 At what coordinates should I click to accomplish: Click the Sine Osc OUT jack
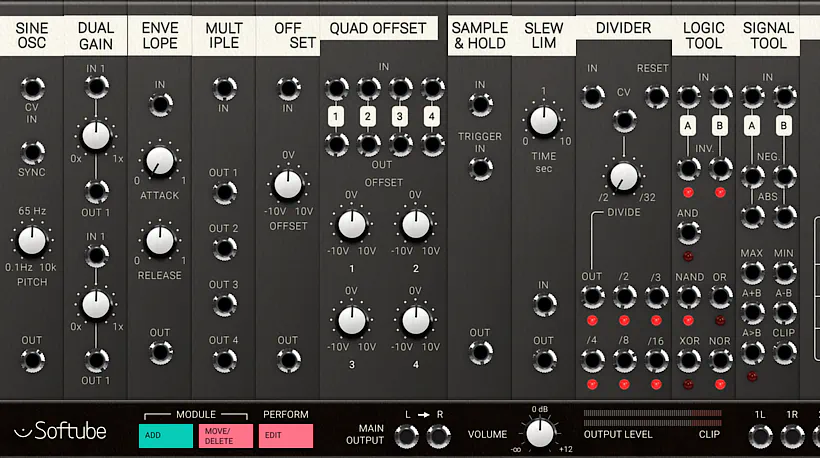click(x=32, y=360)
